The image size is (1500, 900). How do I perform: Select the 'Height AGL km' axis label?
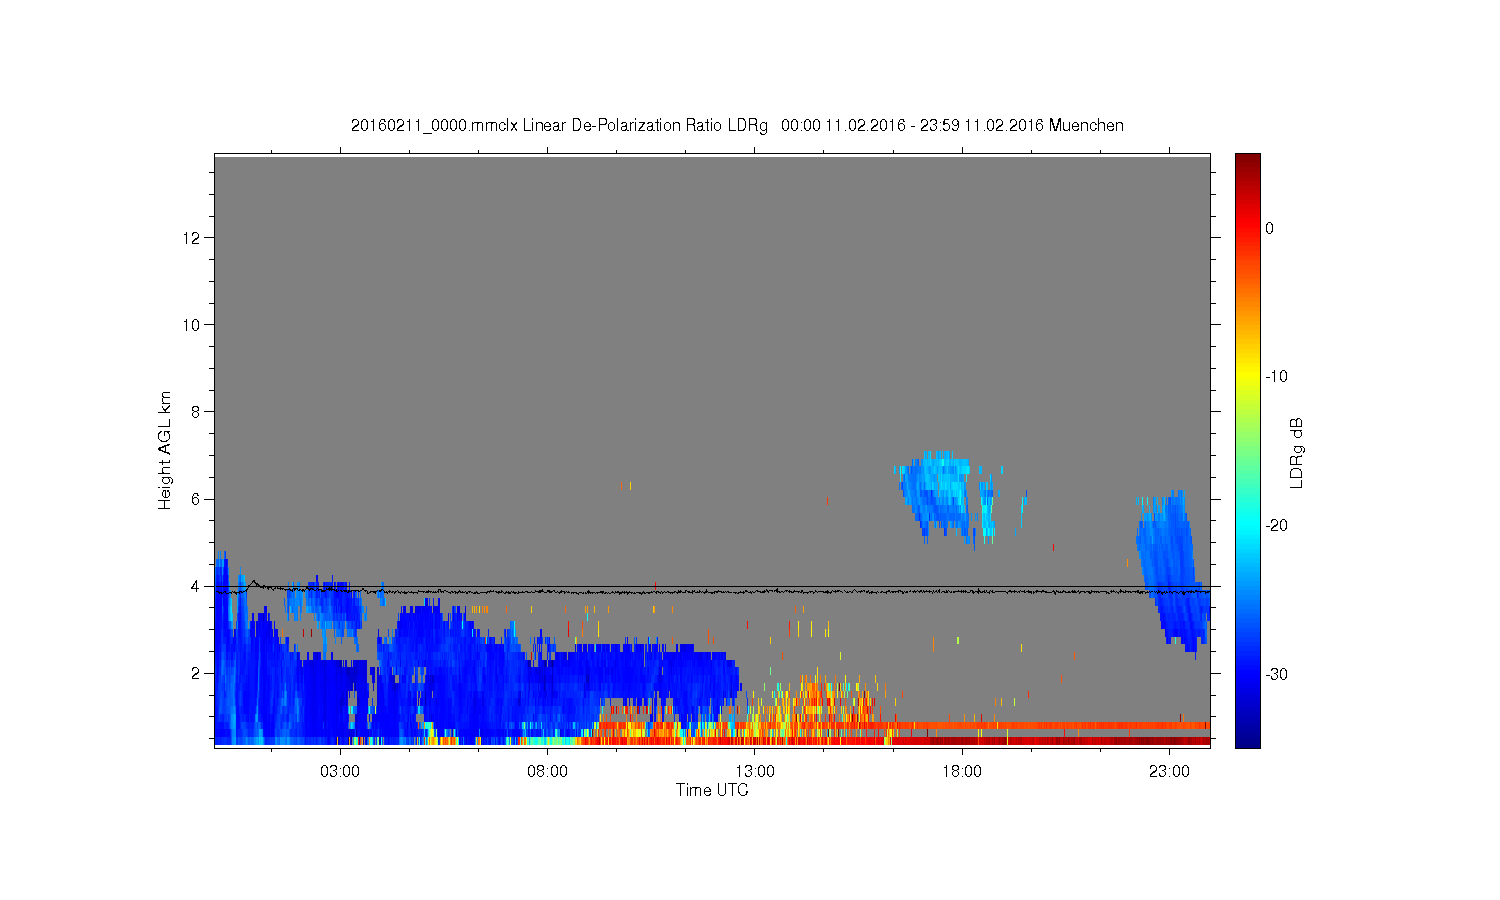point(165,450)
